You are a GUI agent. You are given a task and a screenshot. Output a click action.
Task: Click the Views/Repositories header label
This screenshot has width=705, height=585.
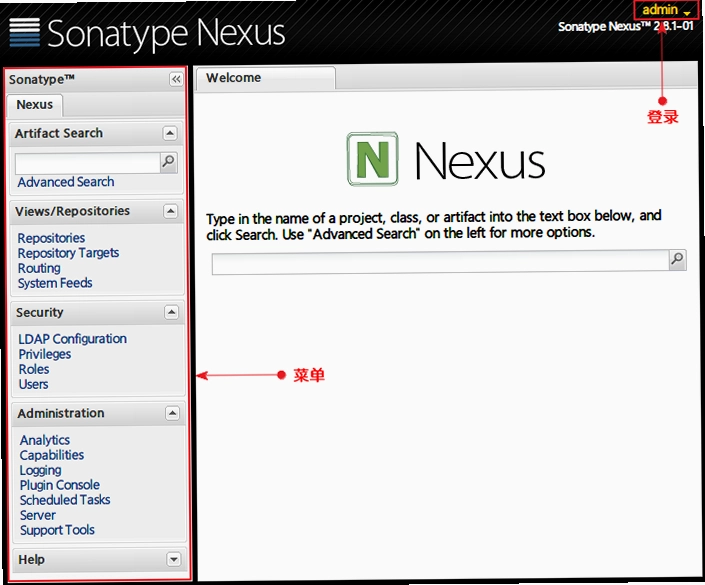pyautogui.click(x=72, y=211)
